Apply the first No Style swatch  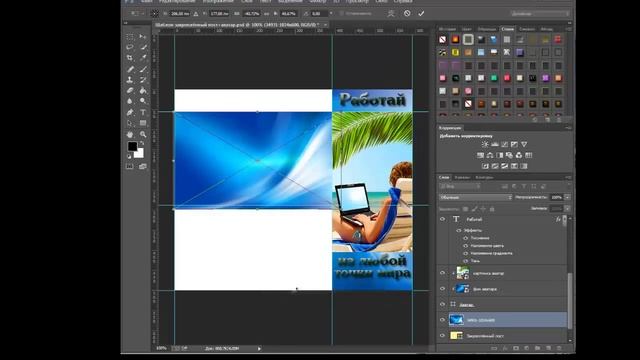pos(442,40)
